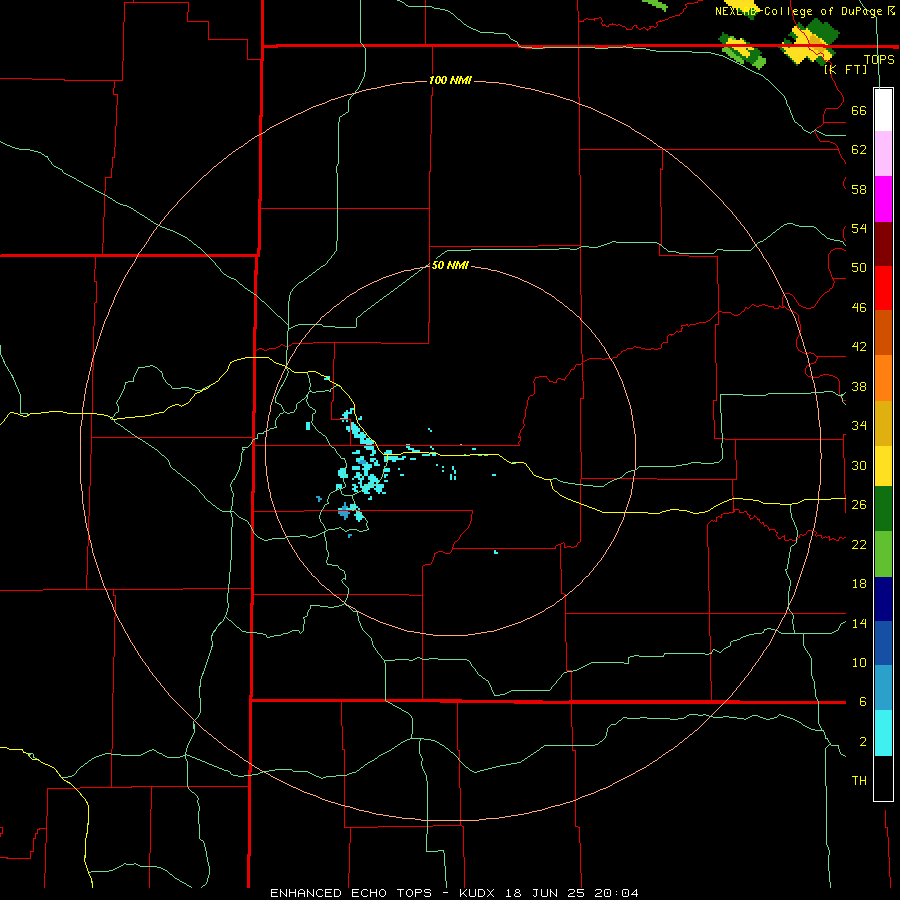
Task: Click the legend value "18"
Action: (x=859, y=584)
